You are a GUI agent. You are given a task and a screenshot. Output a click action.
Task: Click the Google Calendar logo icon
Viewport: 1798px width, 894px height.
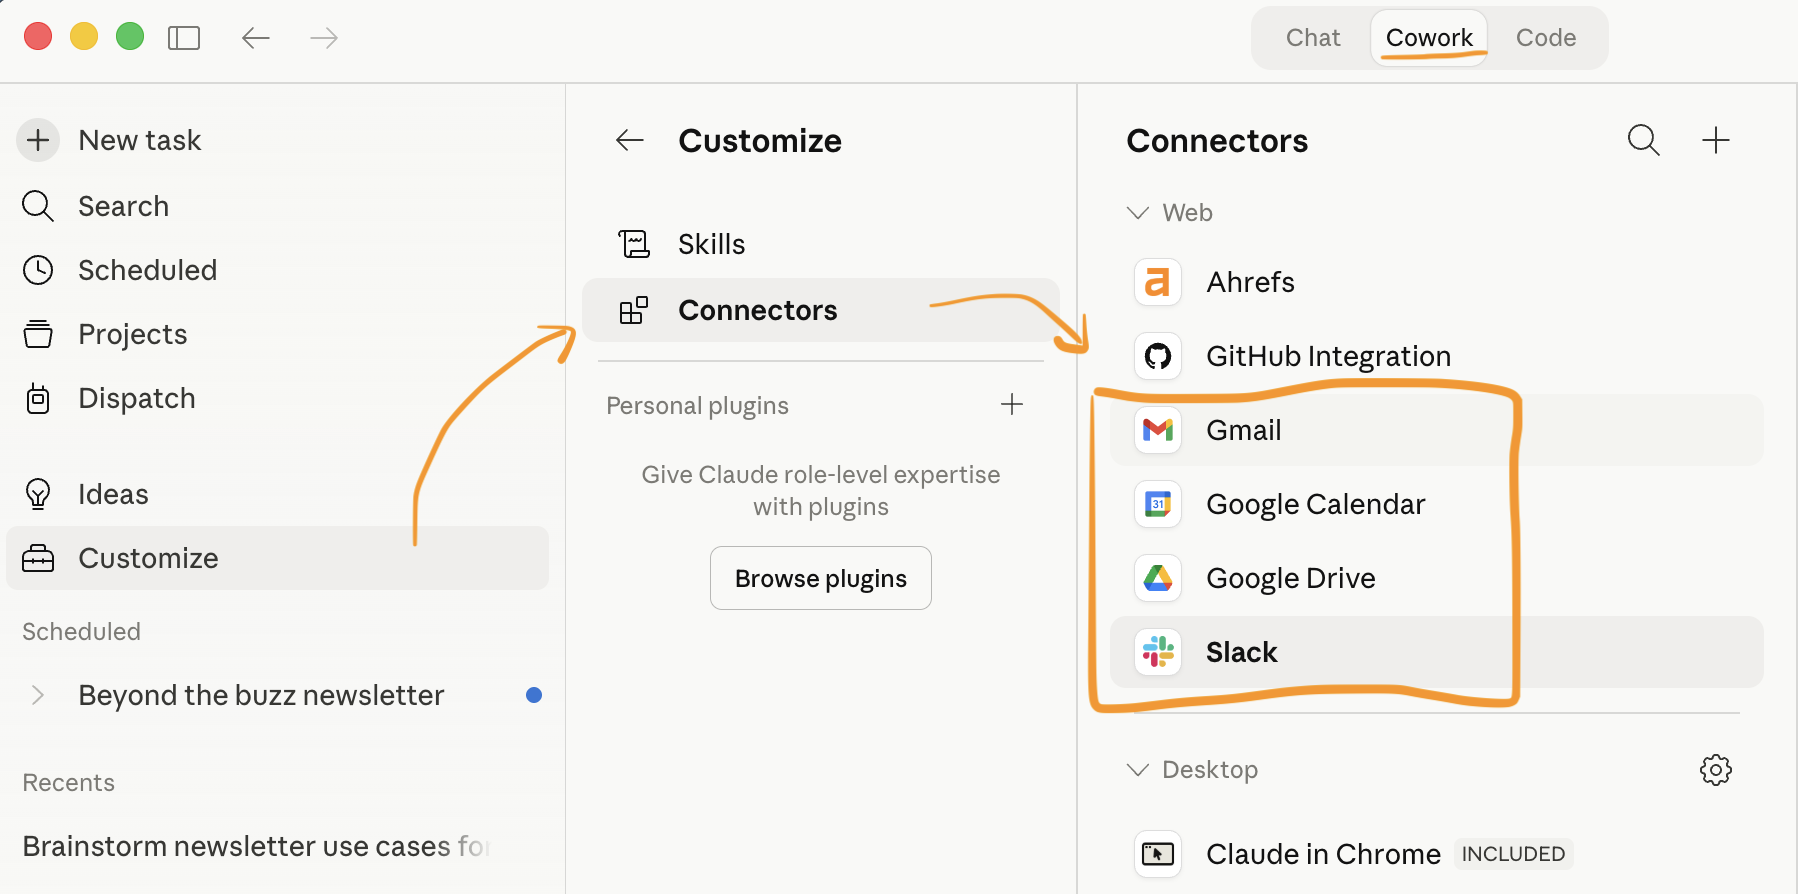[x=1158, y=504]
